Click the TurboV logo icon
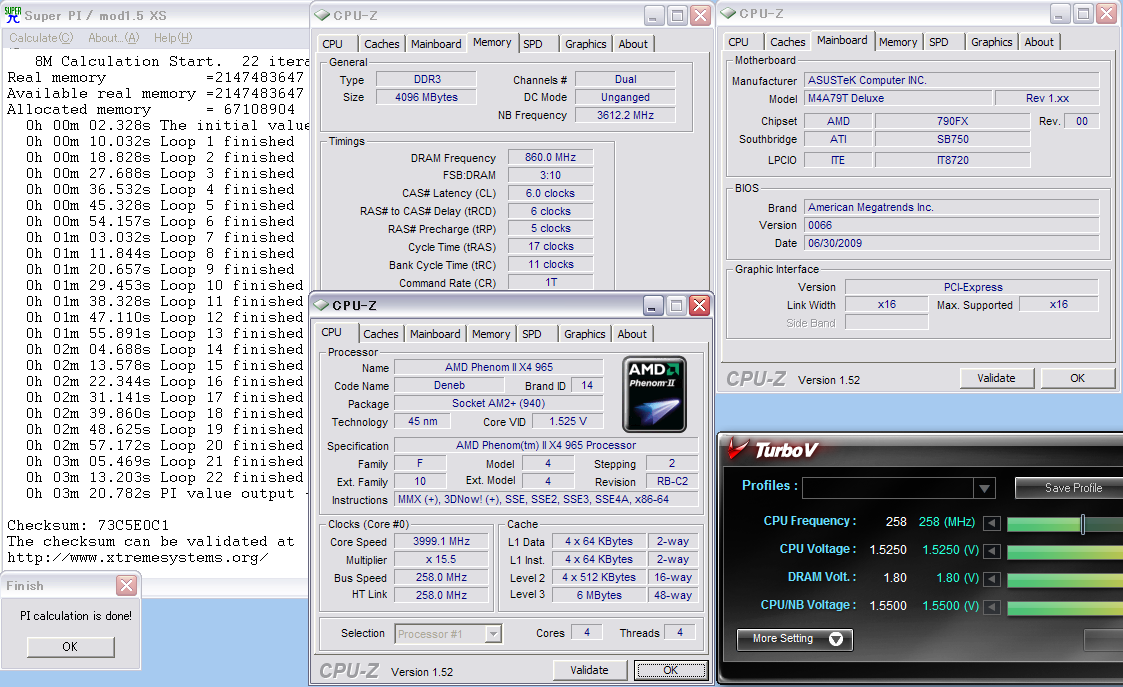The height and width of the screenshot is (687, 1123). click(739, 449)
